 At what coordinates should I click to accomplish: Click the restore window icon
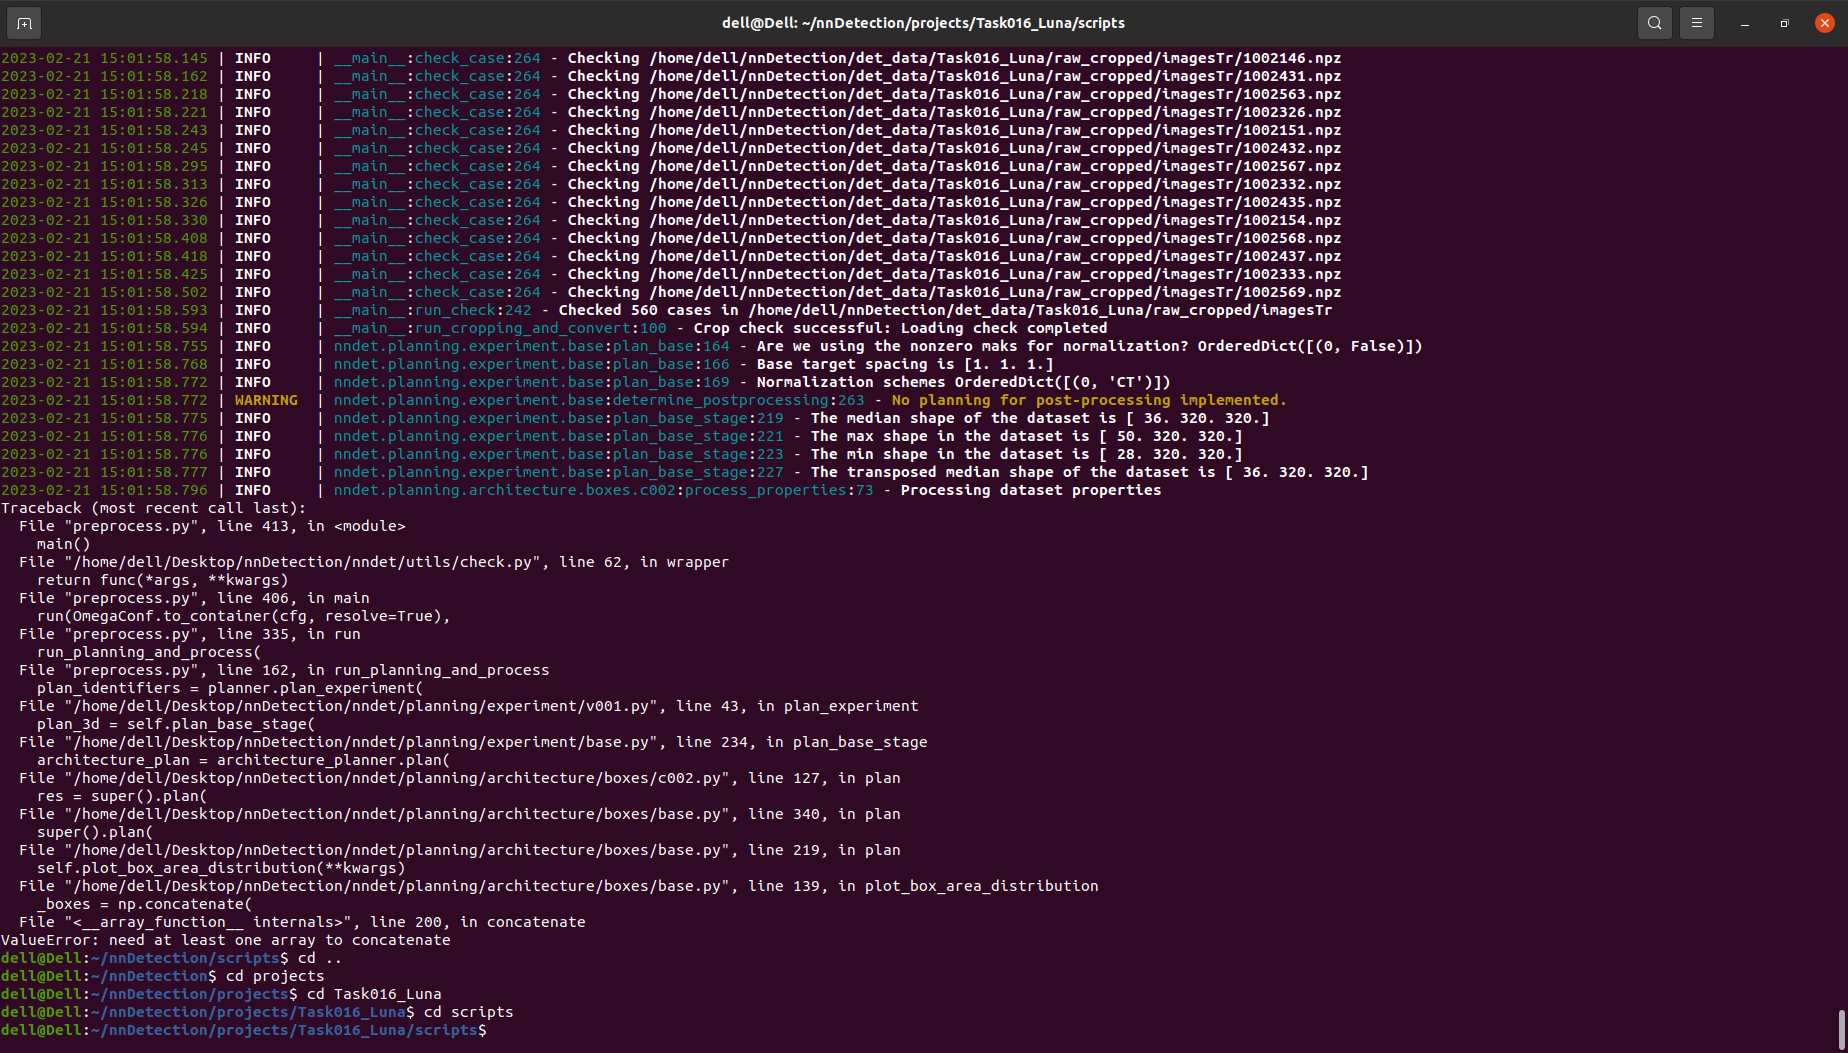point(1786,22)
